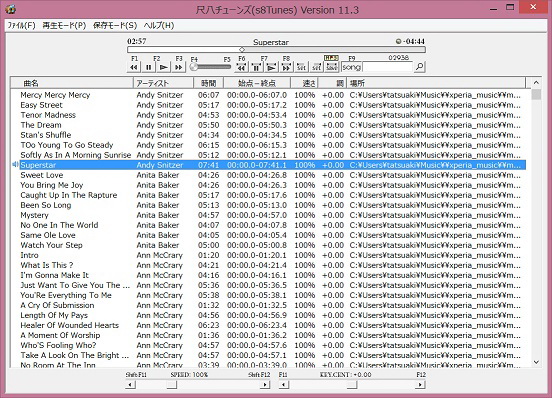The height and width of the screenshot is (398, 552).
Task: Select the song 'Who'S Fooling Who?'
Action: tap(58, 345)
